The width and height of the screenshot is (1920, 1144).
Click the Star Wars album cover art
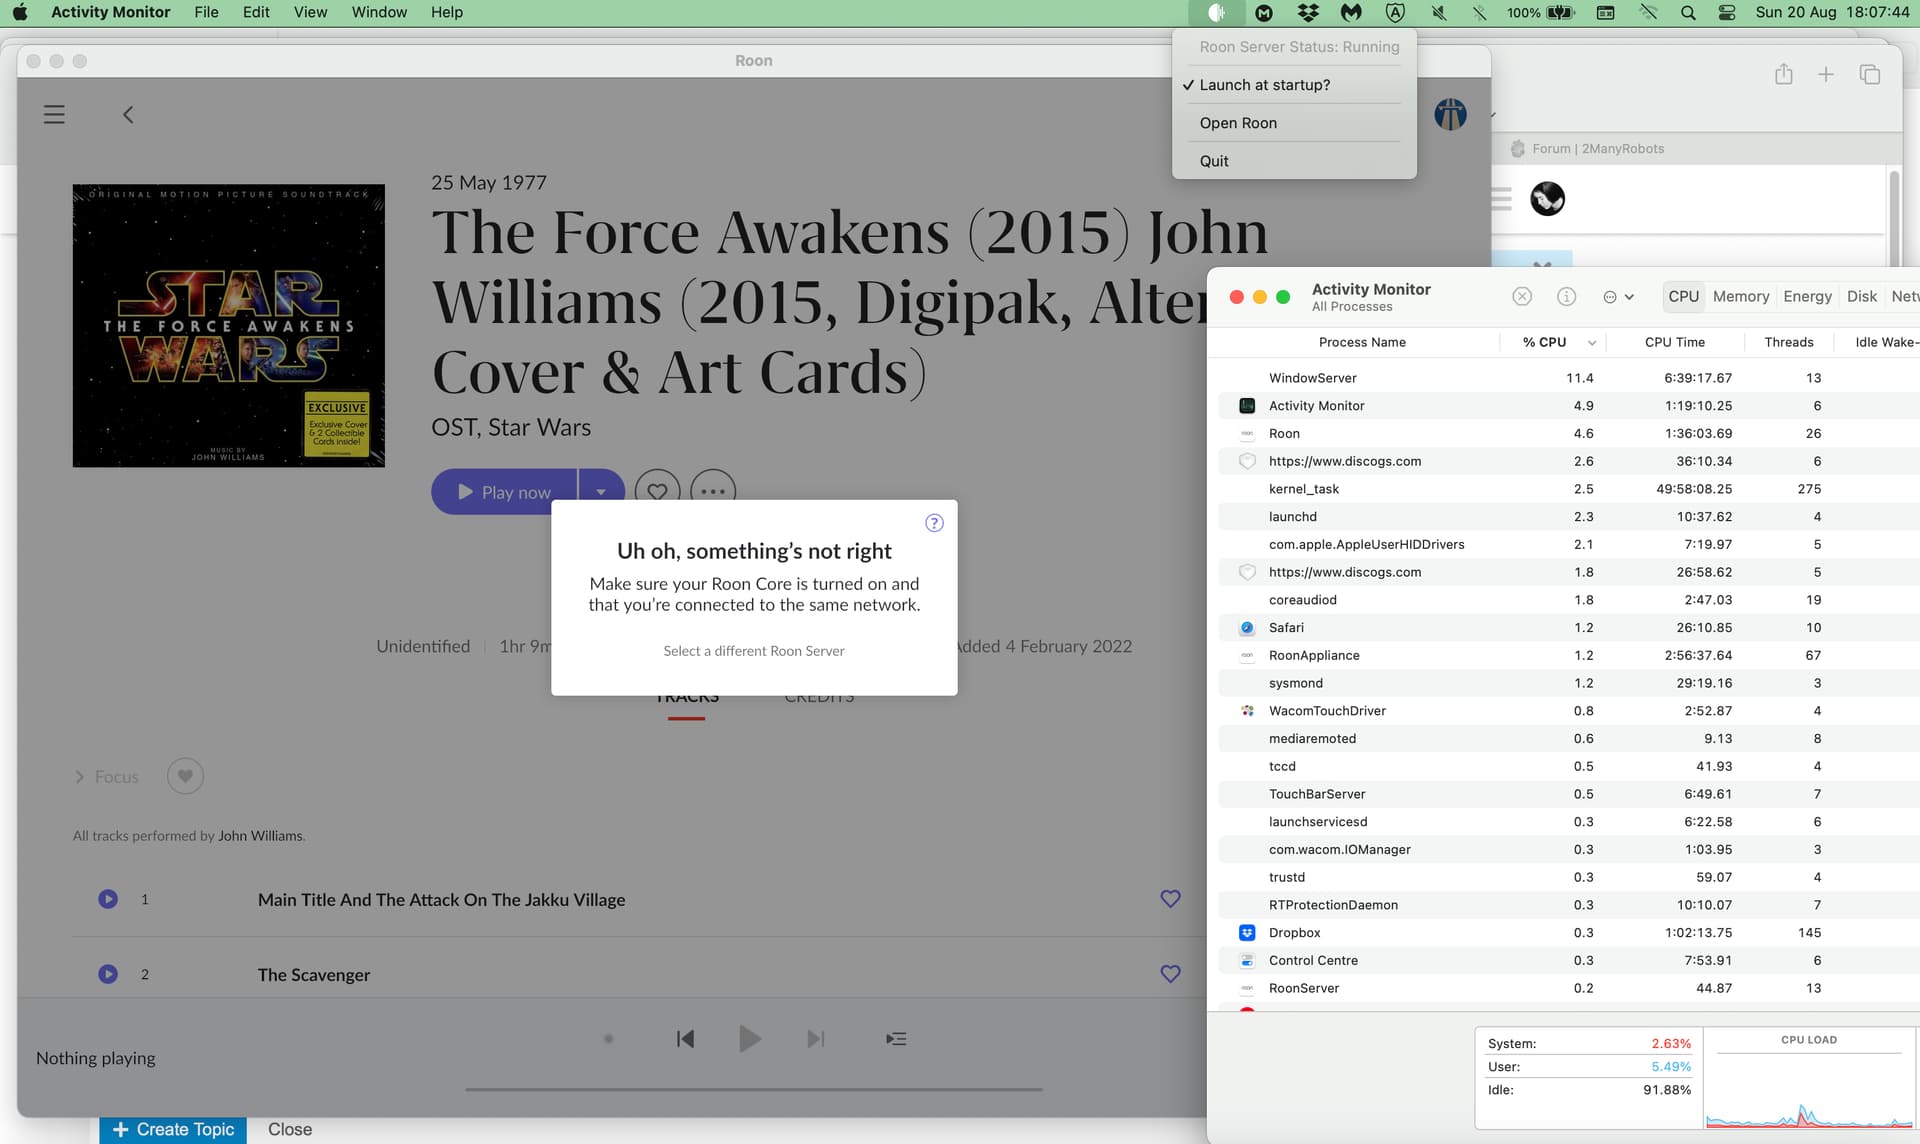click(x=228, y=325)
